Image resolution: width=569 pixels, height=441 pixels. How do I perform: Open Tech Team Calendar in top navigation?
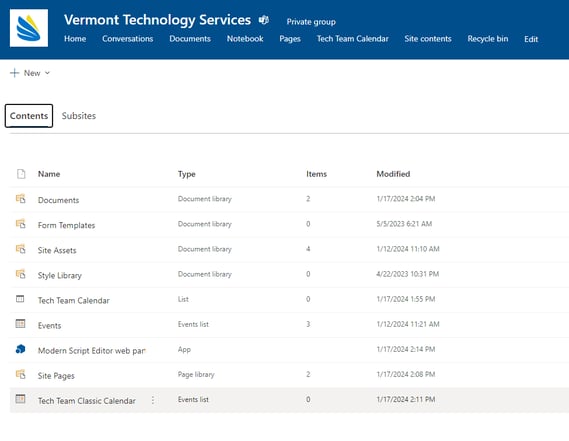click(x=352, y=39)
